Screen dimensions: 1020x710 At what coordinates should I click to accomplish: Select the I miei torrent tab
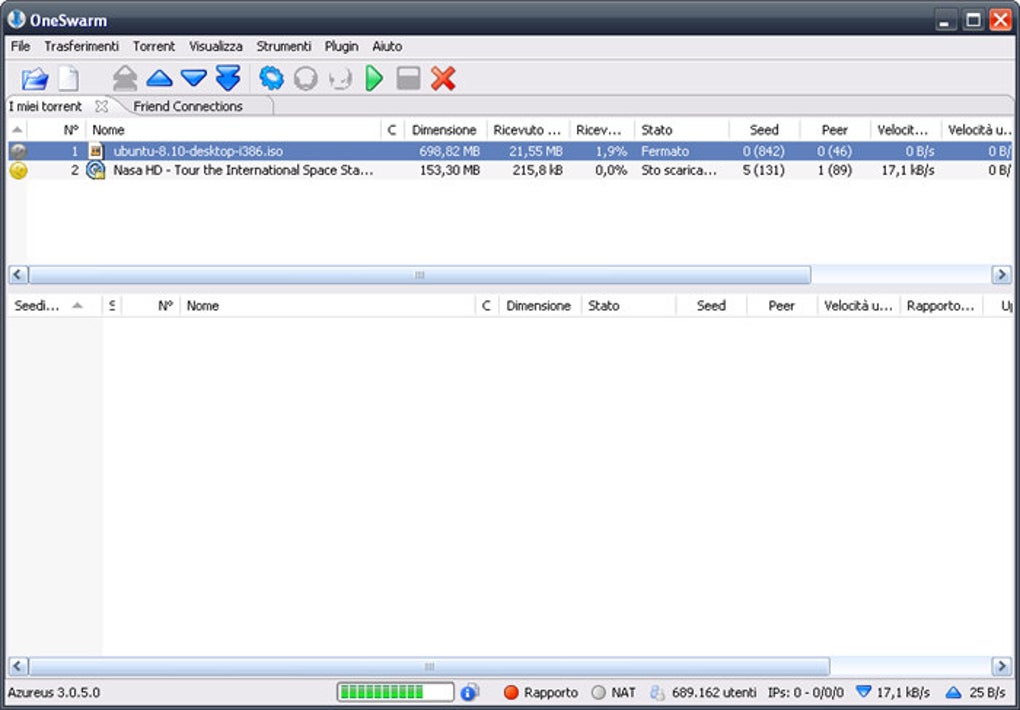point(45,106)
